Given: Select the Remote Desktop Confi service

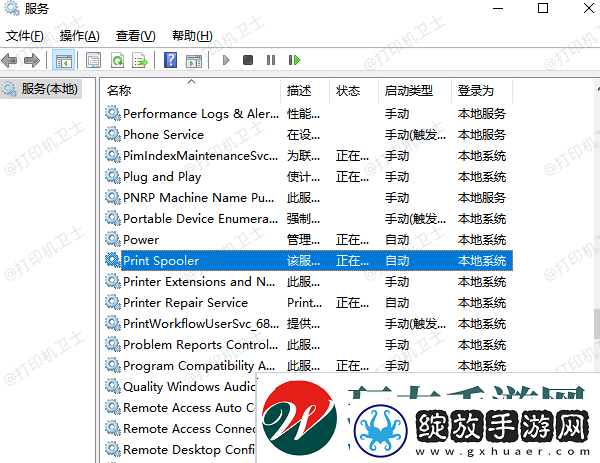Looking at the screenshot, I should 180,450.
